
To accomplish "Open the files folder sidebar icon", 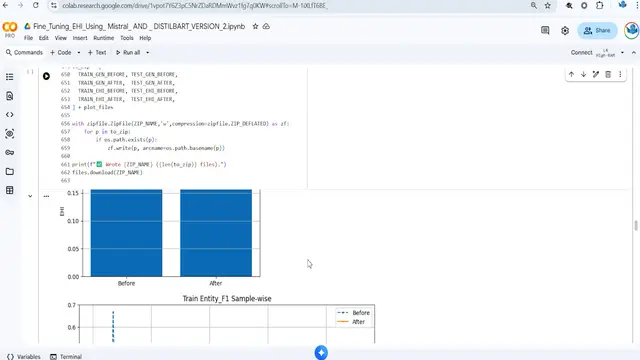I will click(10, 171).
